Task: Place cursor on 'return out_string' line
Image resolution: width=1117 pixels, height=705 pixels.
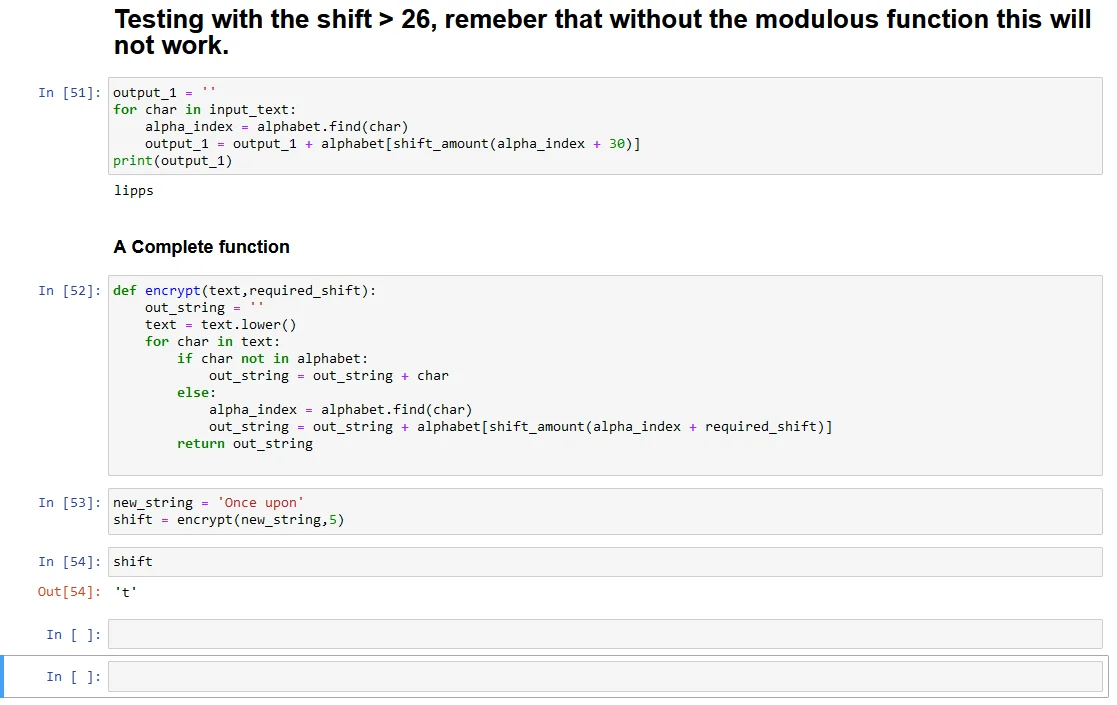Action: [x=244, y=444]
